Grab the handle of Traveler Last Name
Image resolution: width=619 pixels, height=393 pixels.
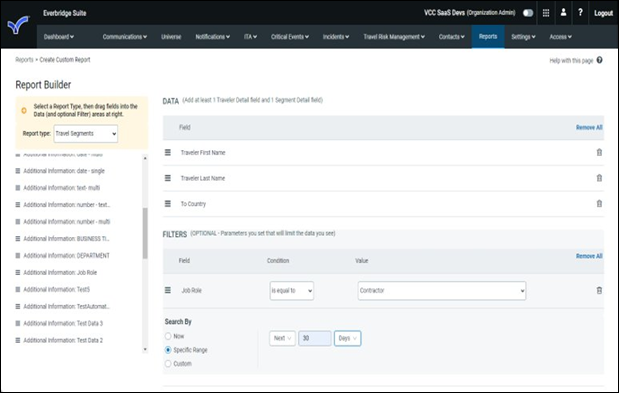coord(168,178)
